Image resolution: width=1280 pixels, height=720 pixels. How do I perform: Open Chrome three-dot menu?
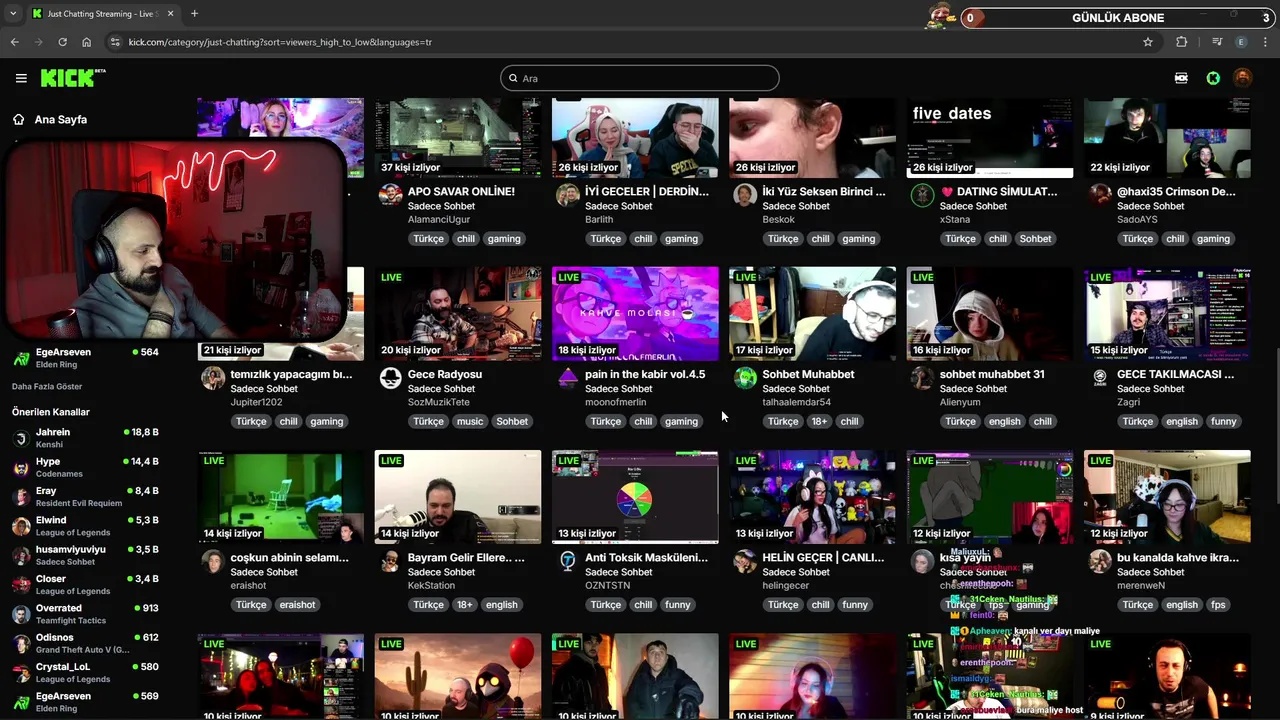(1266, 42)
